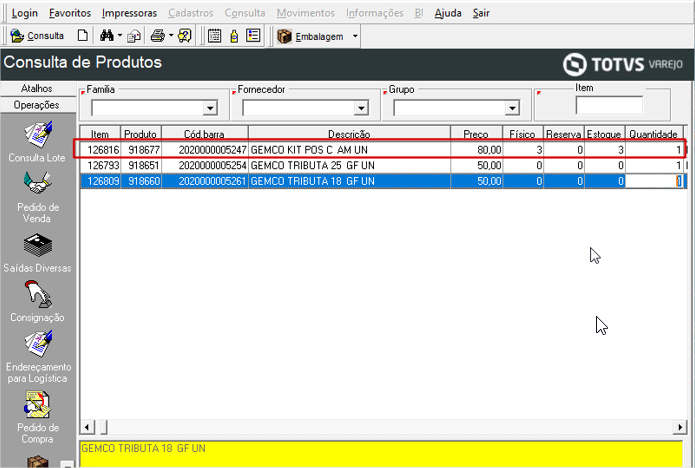Click the Cód.barra column header
Screen dimensions: 695x468
click(205, 134)
